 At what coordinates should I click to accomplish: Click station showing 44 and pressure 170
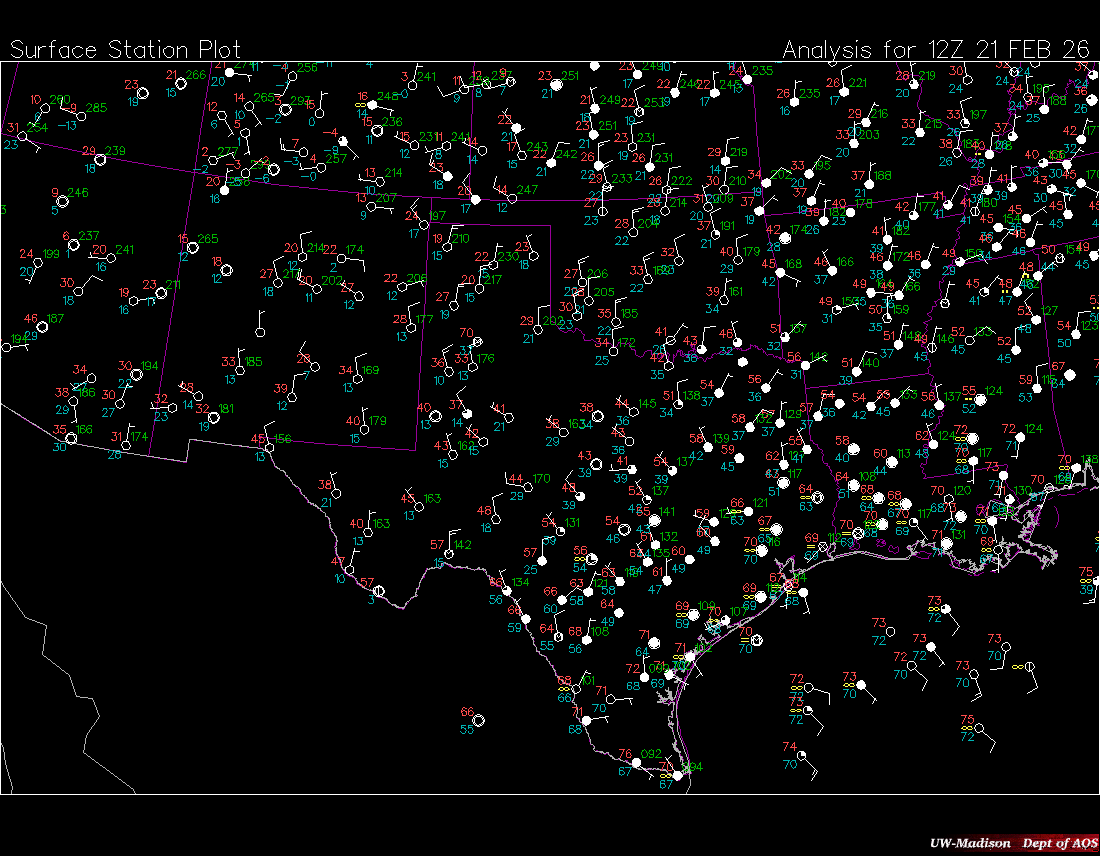[x=528, y=486]
